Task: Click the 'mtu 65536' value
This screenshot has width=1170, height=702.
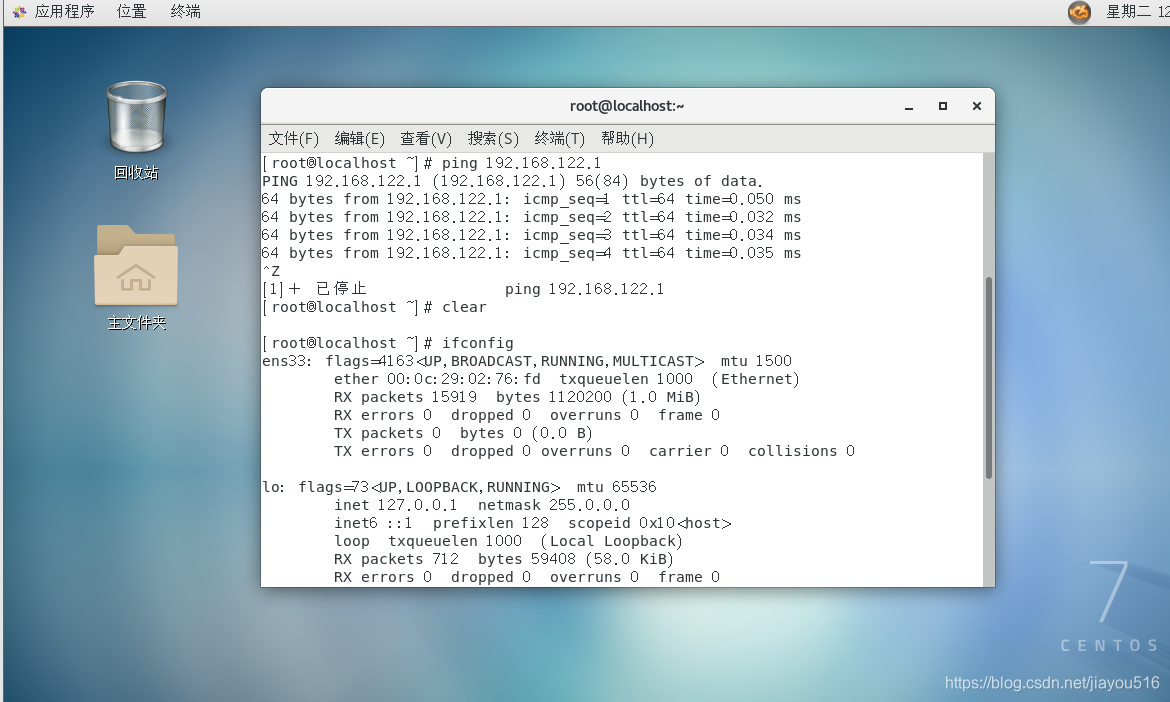Action: (x=616, y=487)
